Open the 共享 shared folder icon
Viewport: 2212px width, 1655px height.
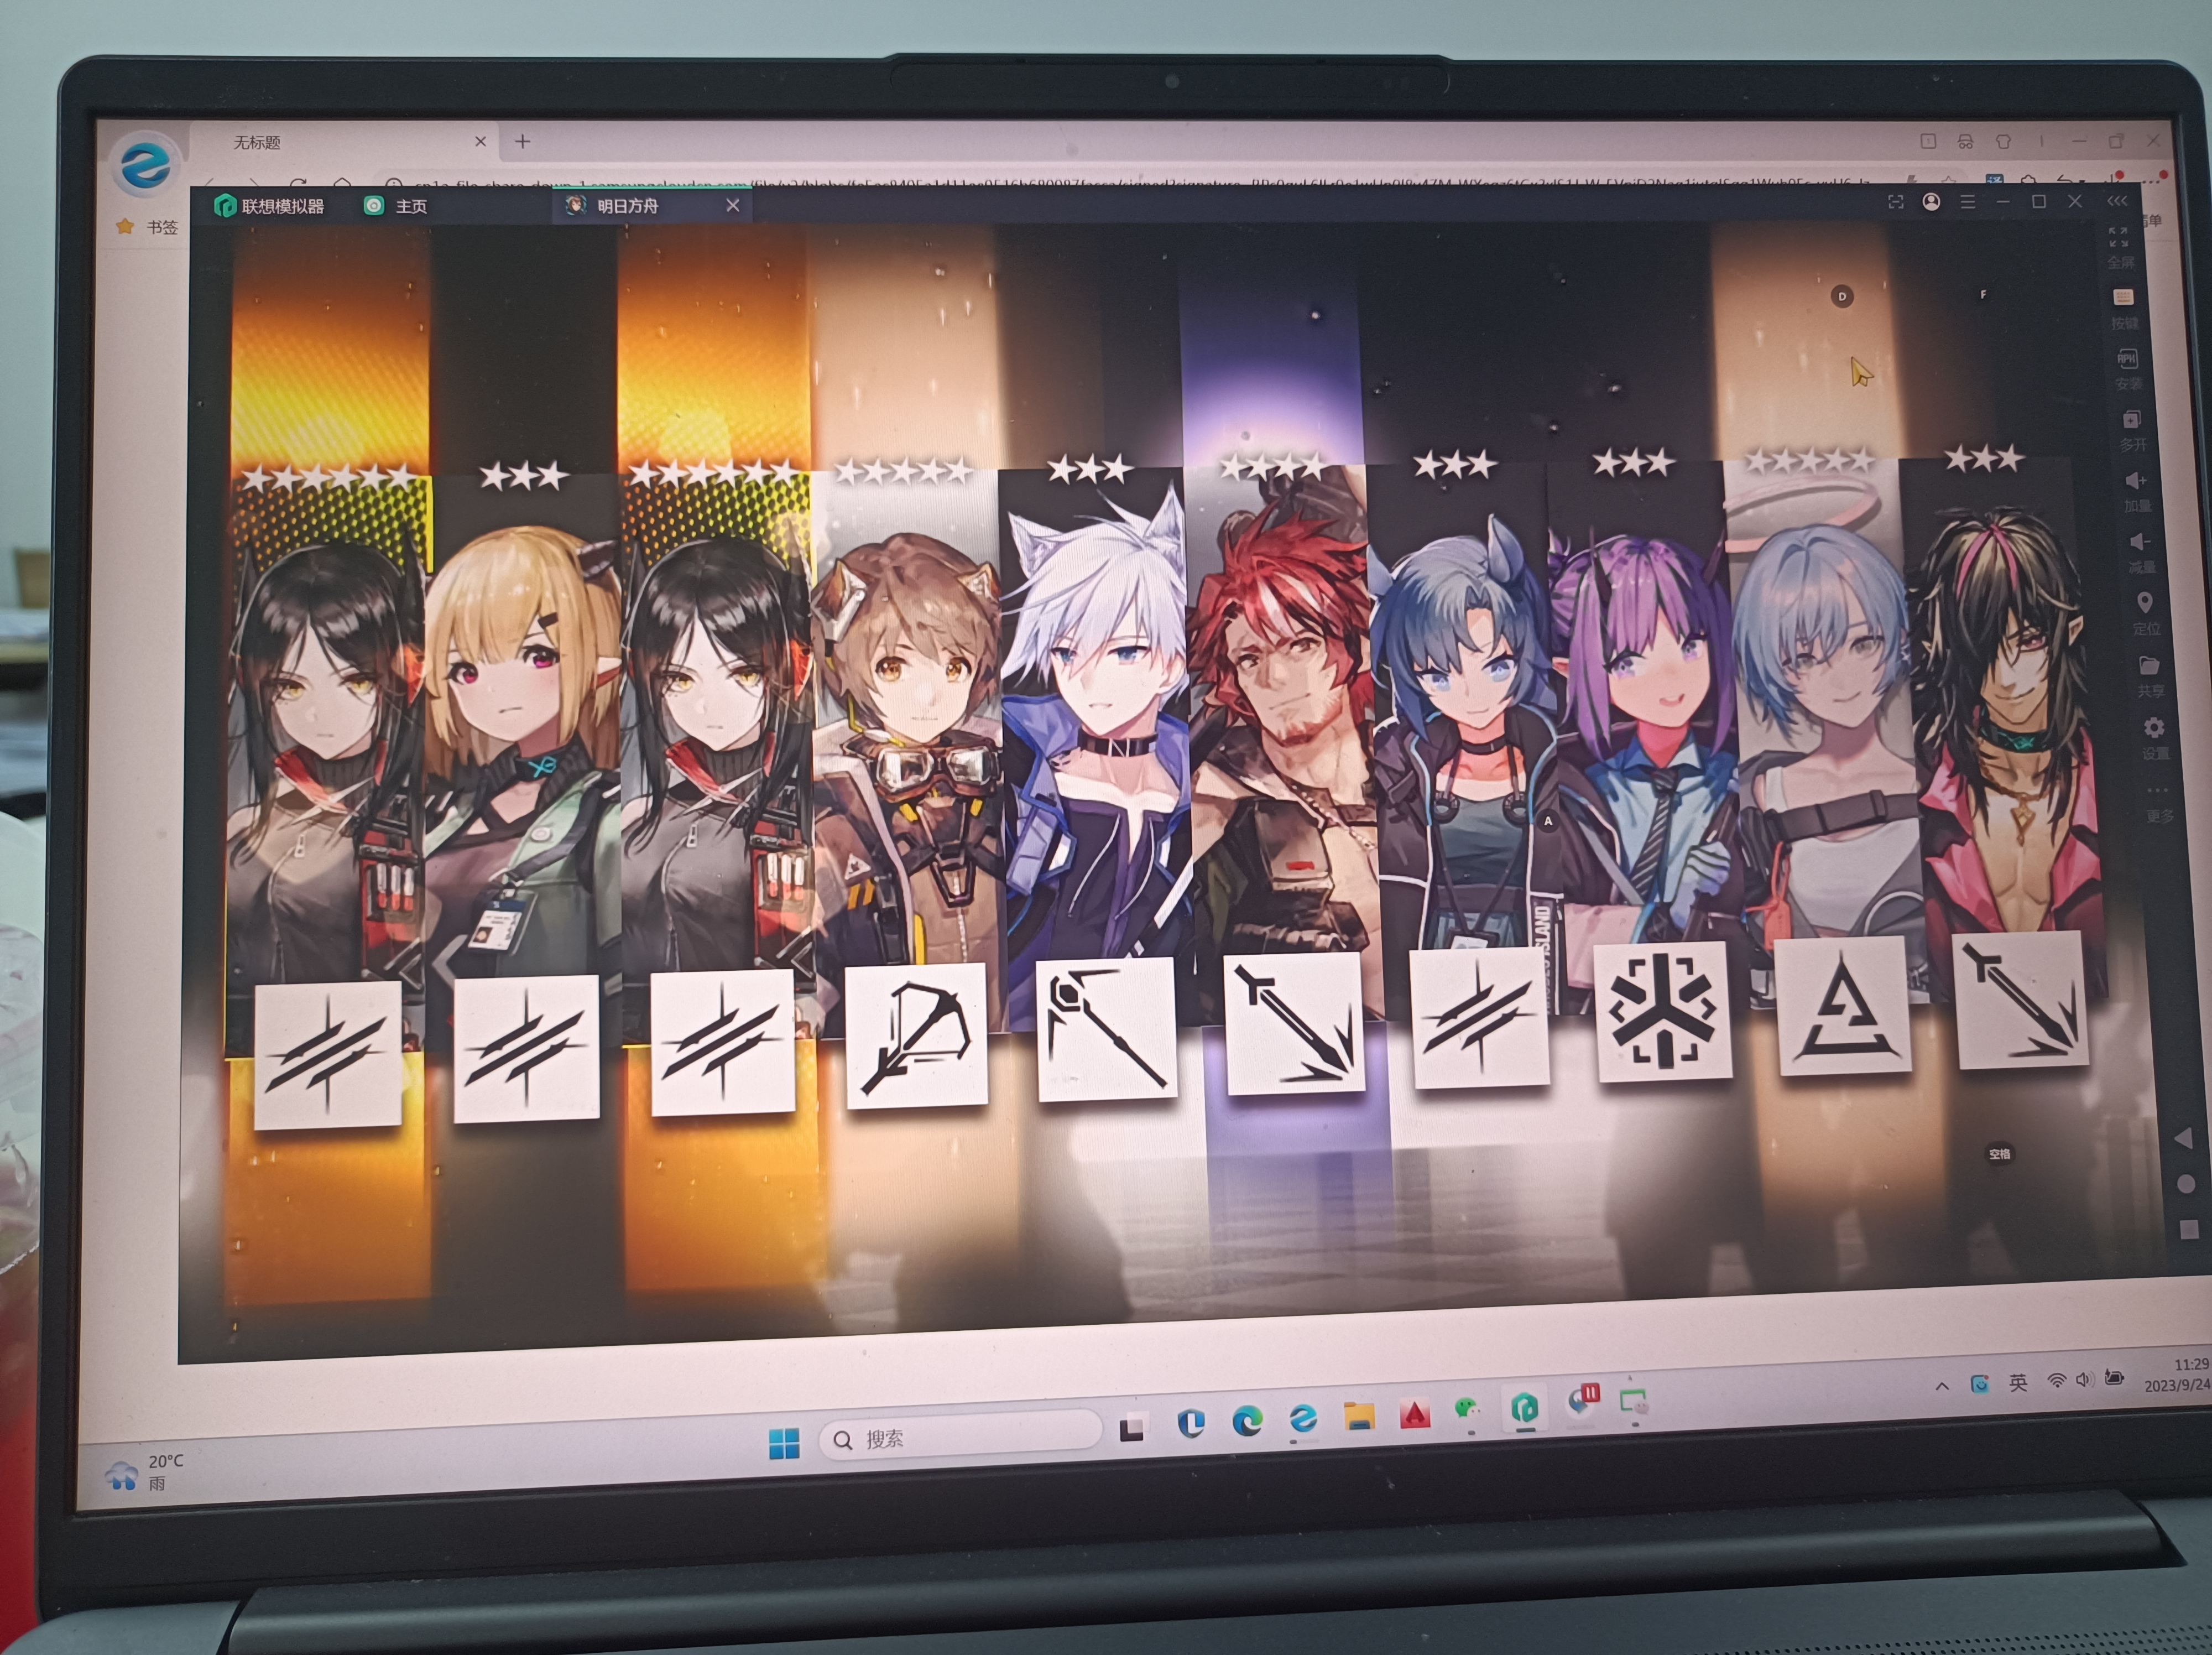click(2149, 665)
